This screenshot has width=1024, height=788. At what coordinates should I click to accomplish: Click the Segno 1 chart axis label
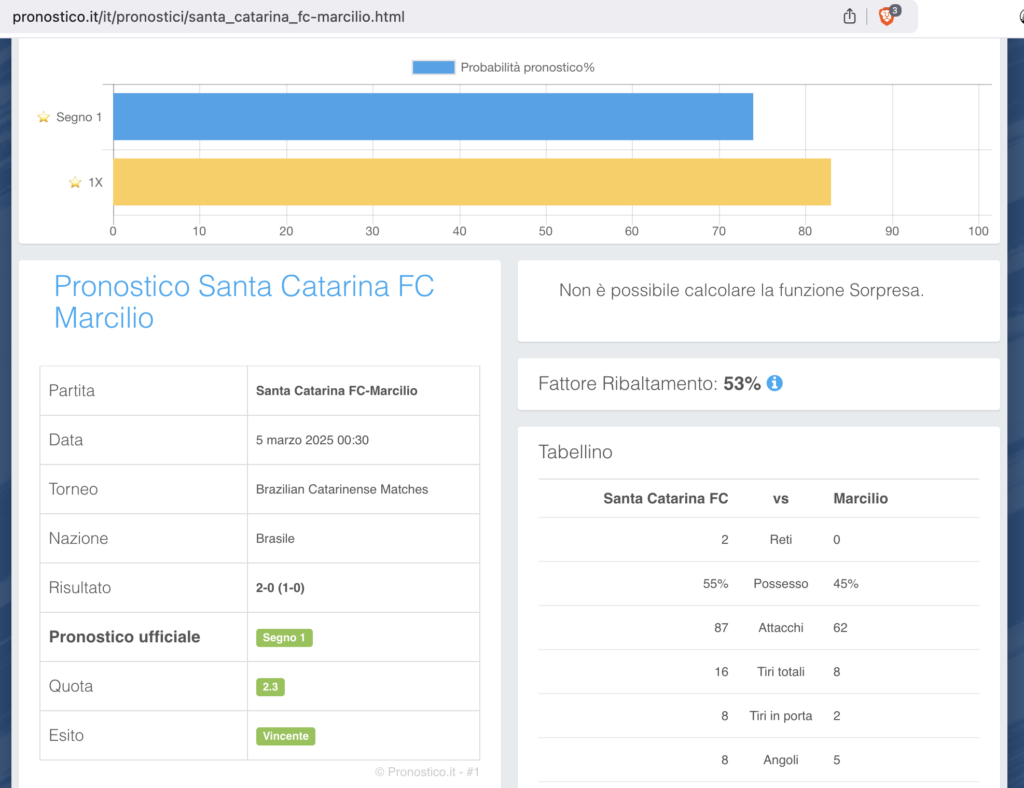point(79,117)
